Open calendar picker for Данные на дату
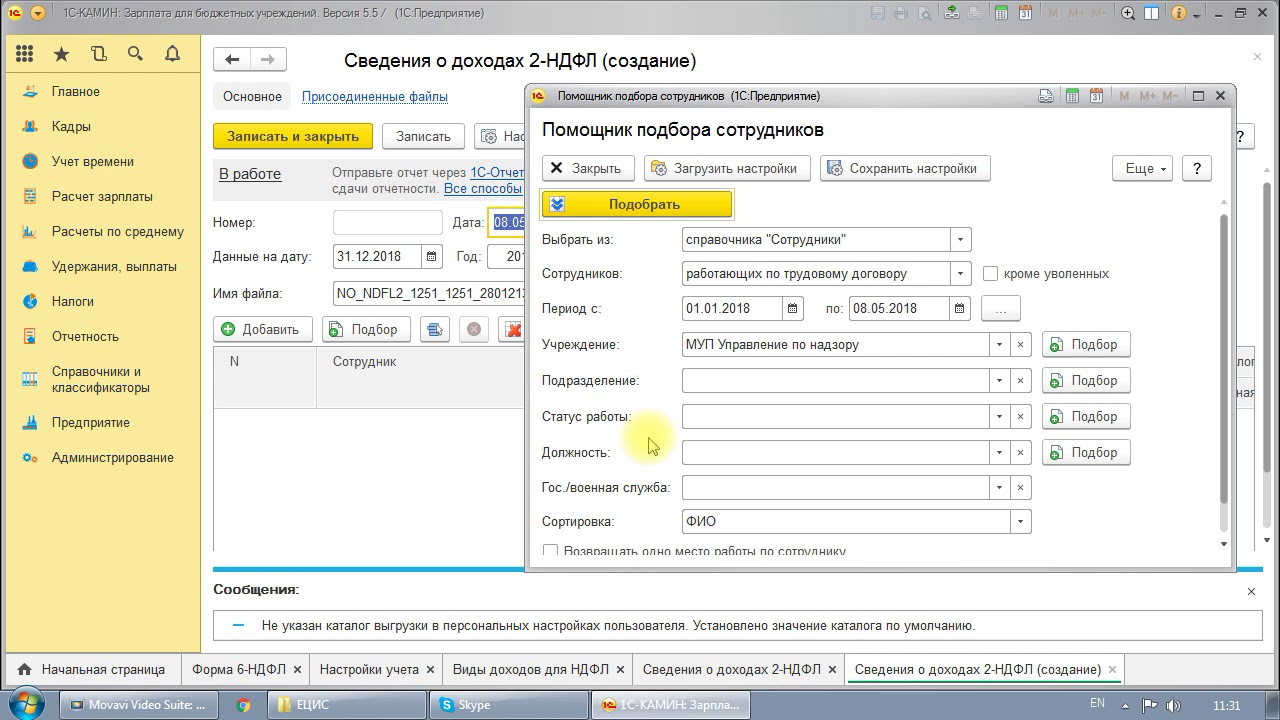Image resolution: width=1280 pixels, height=720 pixels. pos(431,257)
